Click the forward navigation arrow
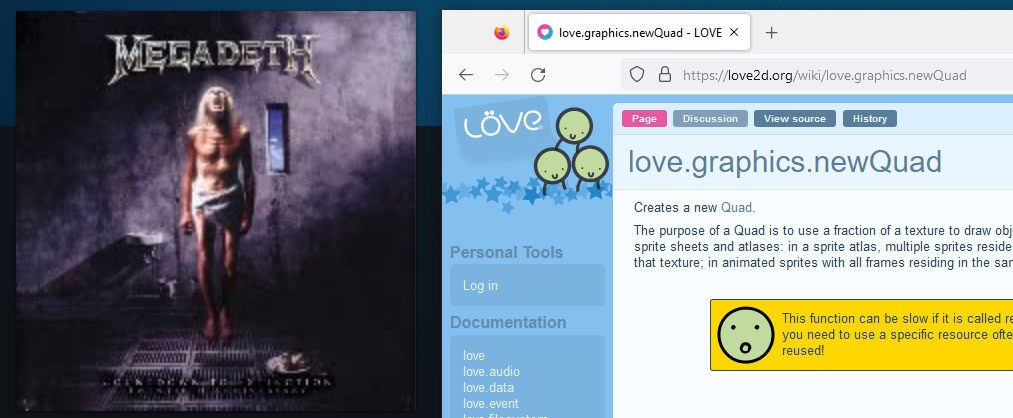 pos(502,75)
